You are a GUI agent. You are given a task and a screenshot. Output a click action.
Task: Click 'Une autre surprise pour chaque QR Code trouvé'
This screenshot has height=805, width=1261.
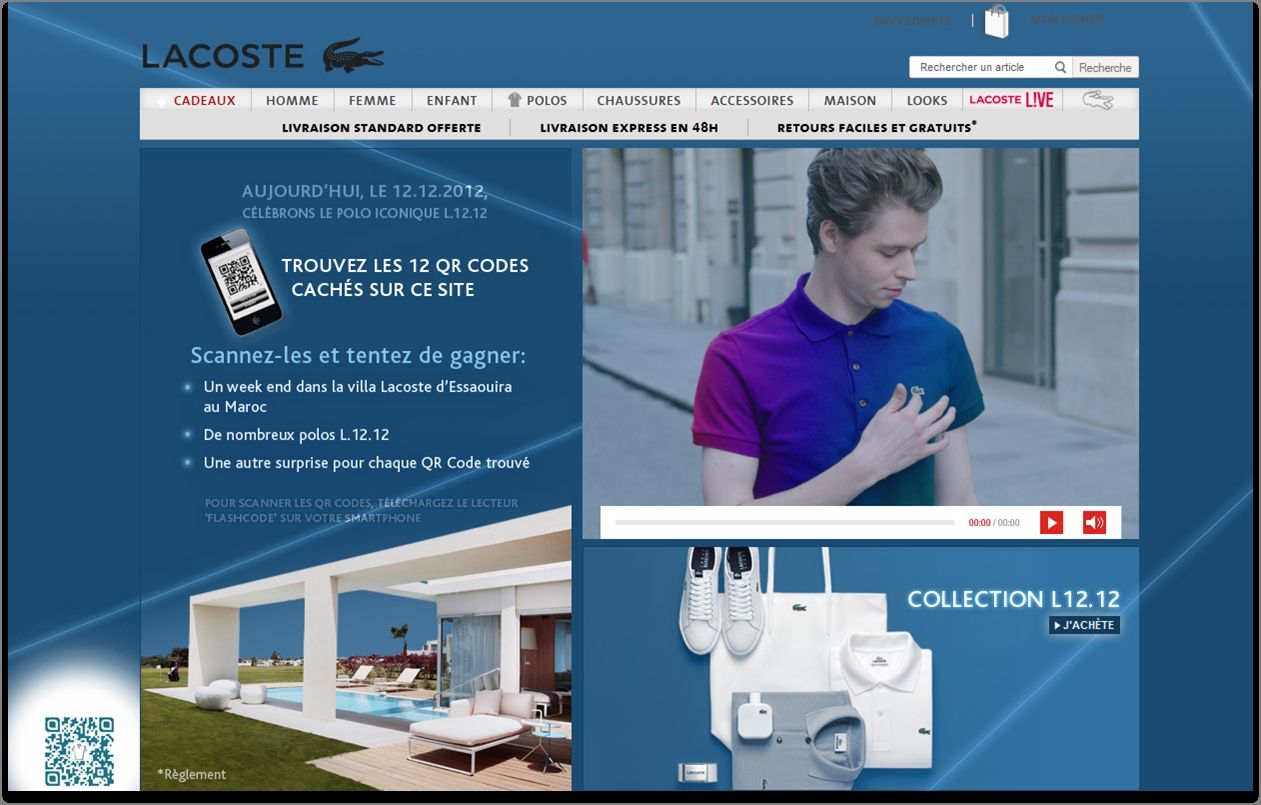click(366, 463)
